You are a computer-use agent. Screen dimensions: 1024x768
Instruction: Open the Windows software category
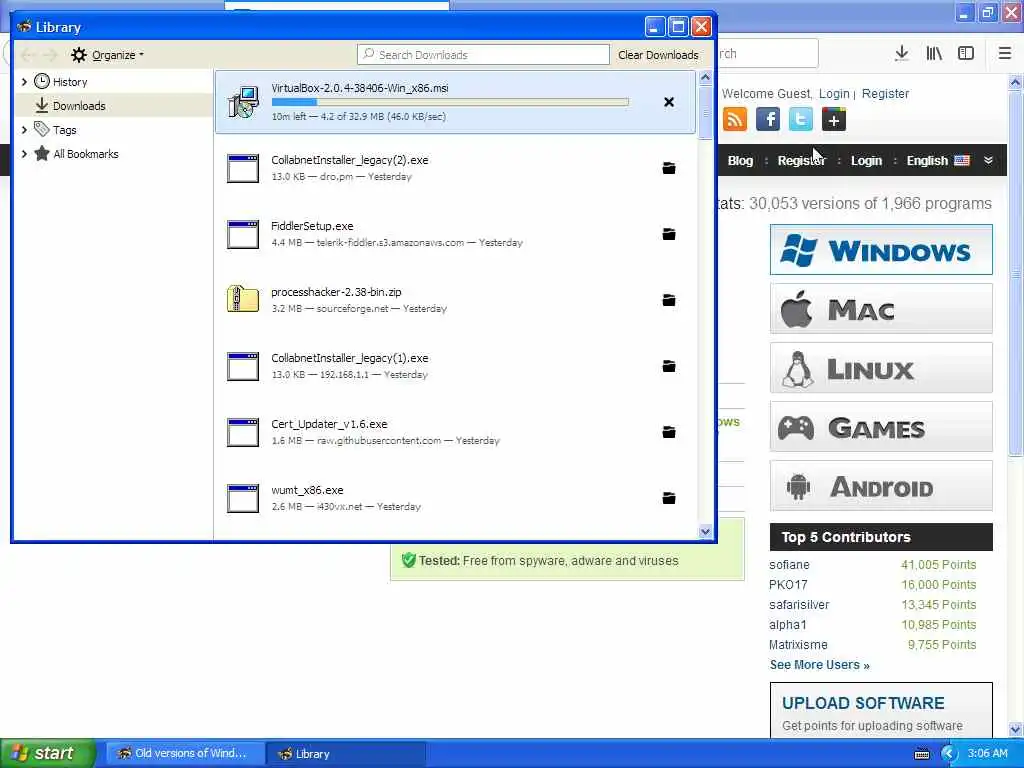click(x=881, y=249)
